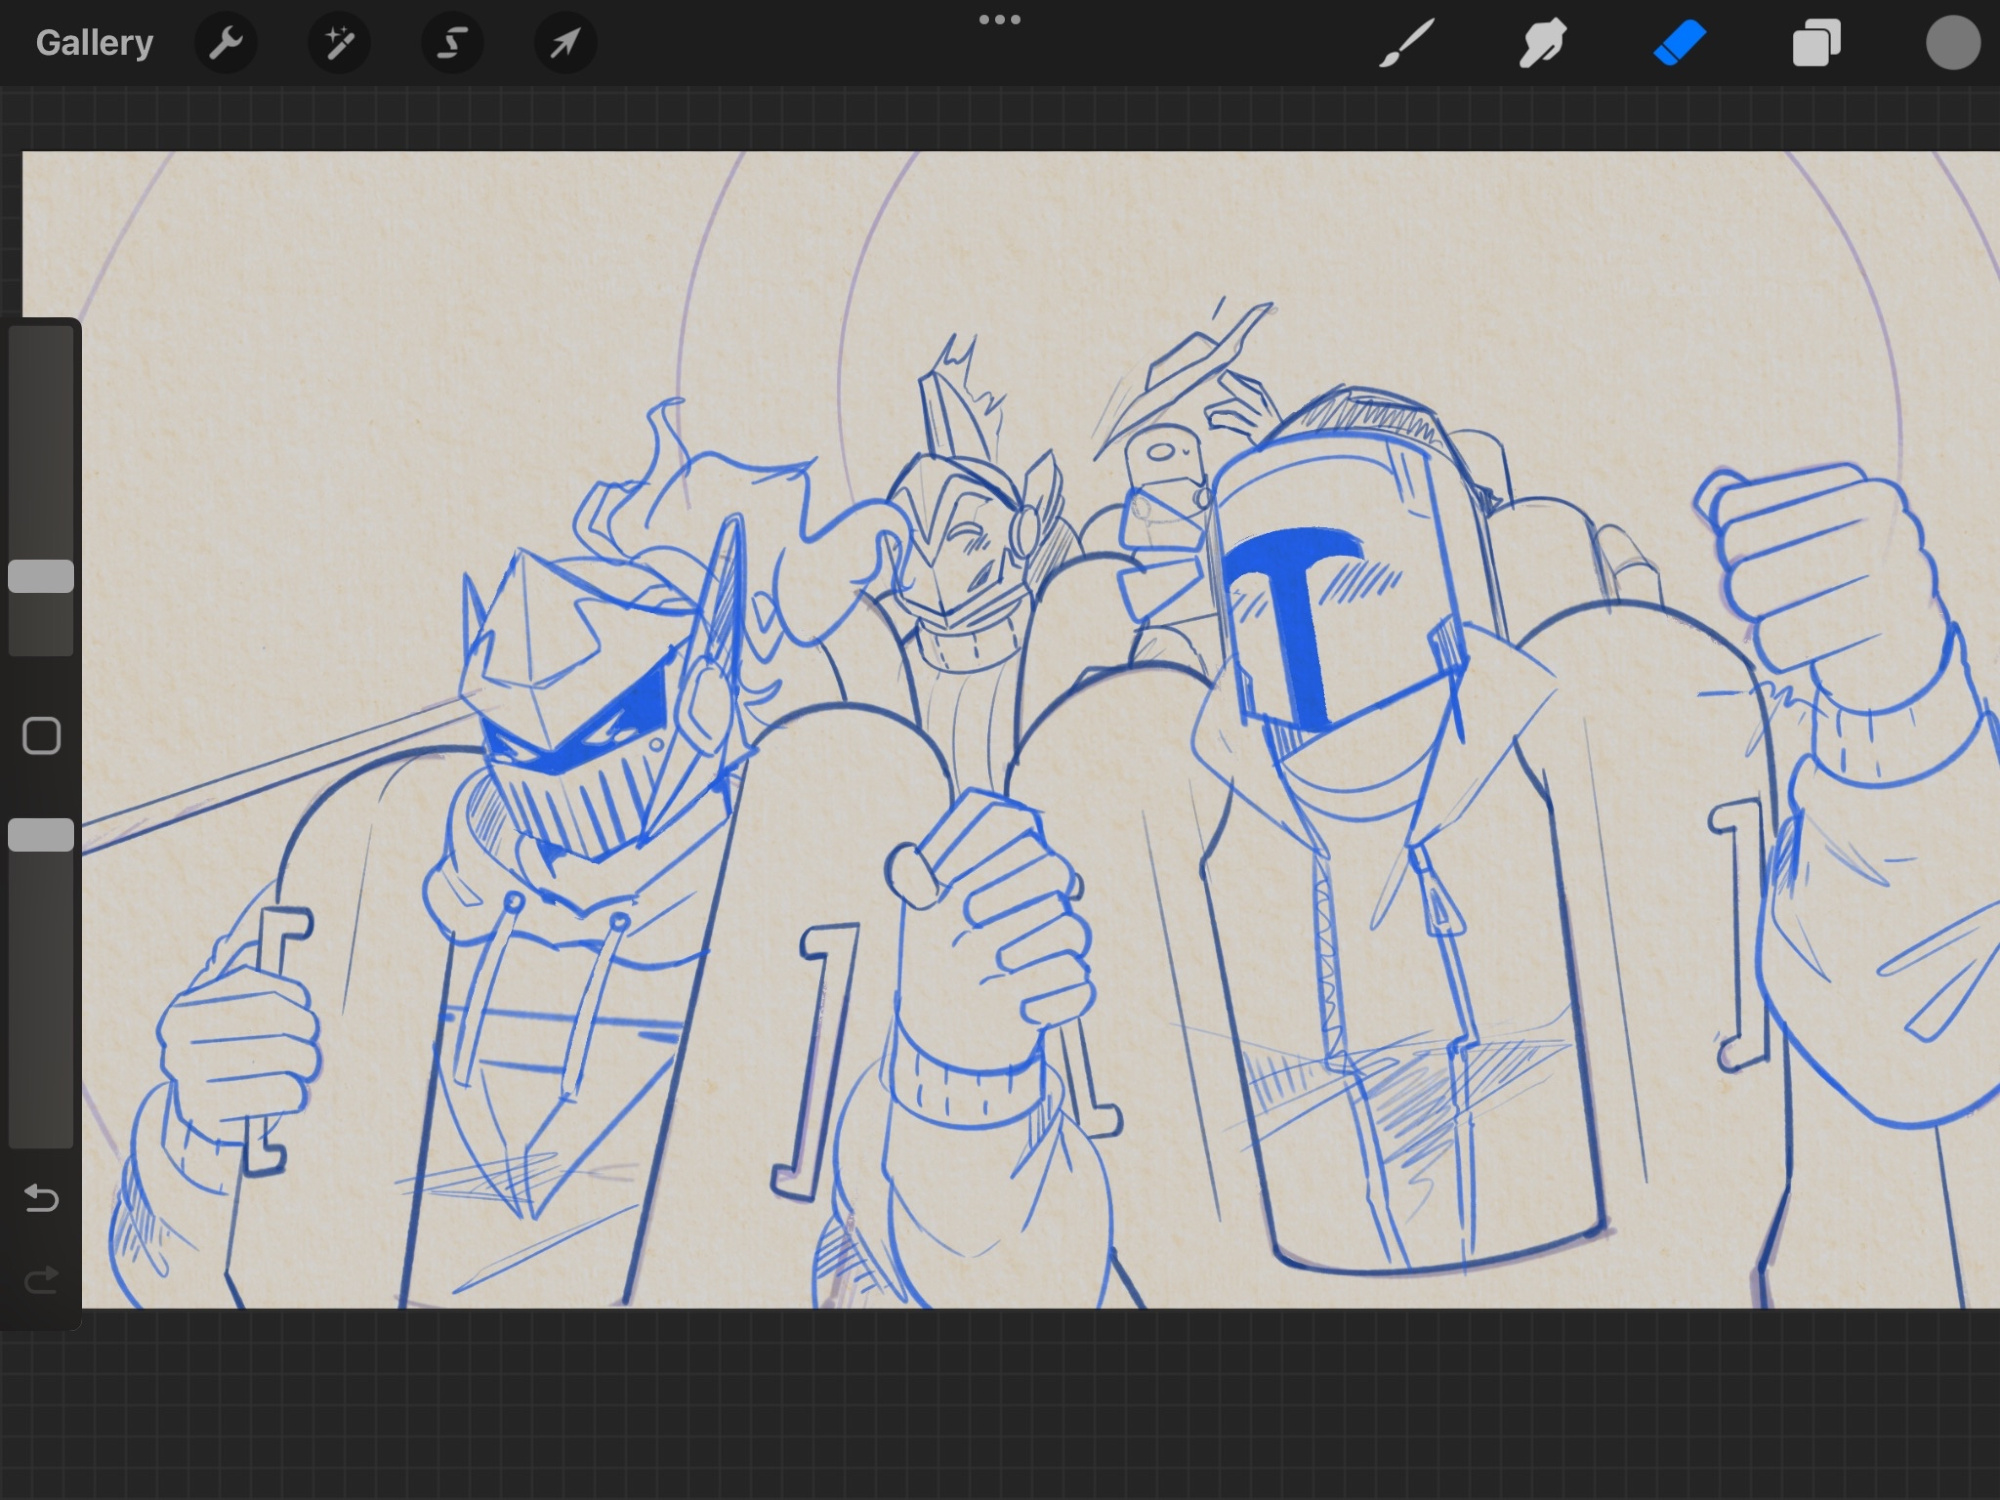The width and height of the screenshot is (2000, 1500).
Task: Tap the square Modify button on sidebar
Action: (x=41, y=736)
